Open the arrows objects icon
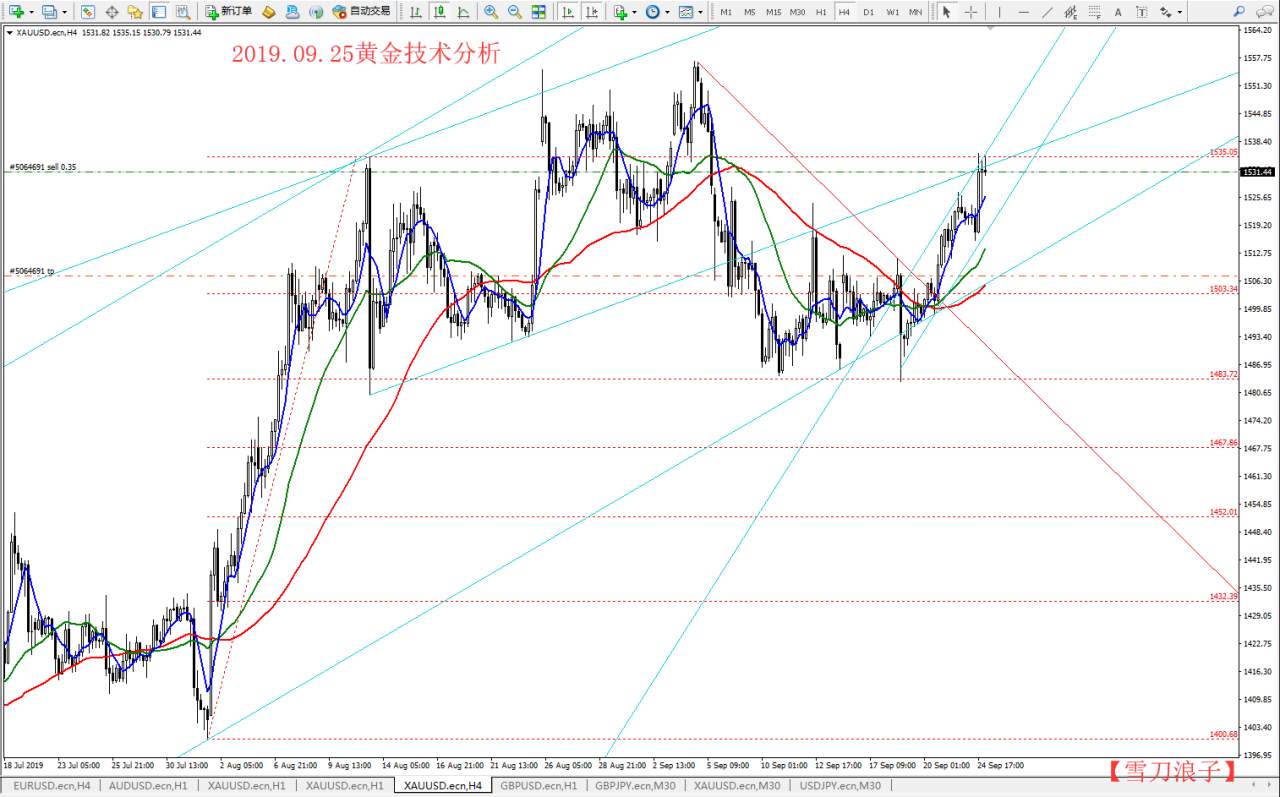 1165,12
